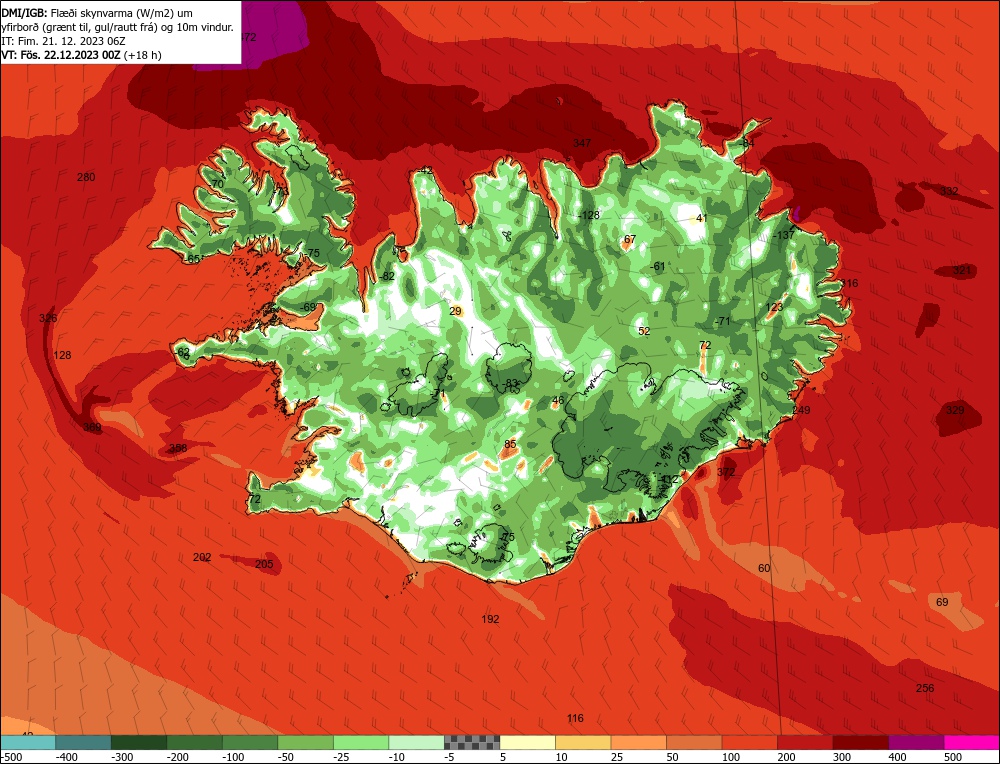The height and width of the screenshot is (764, 1000).
Task: Click the green legend swatch between -200 and -100
Action: [195, 742]
